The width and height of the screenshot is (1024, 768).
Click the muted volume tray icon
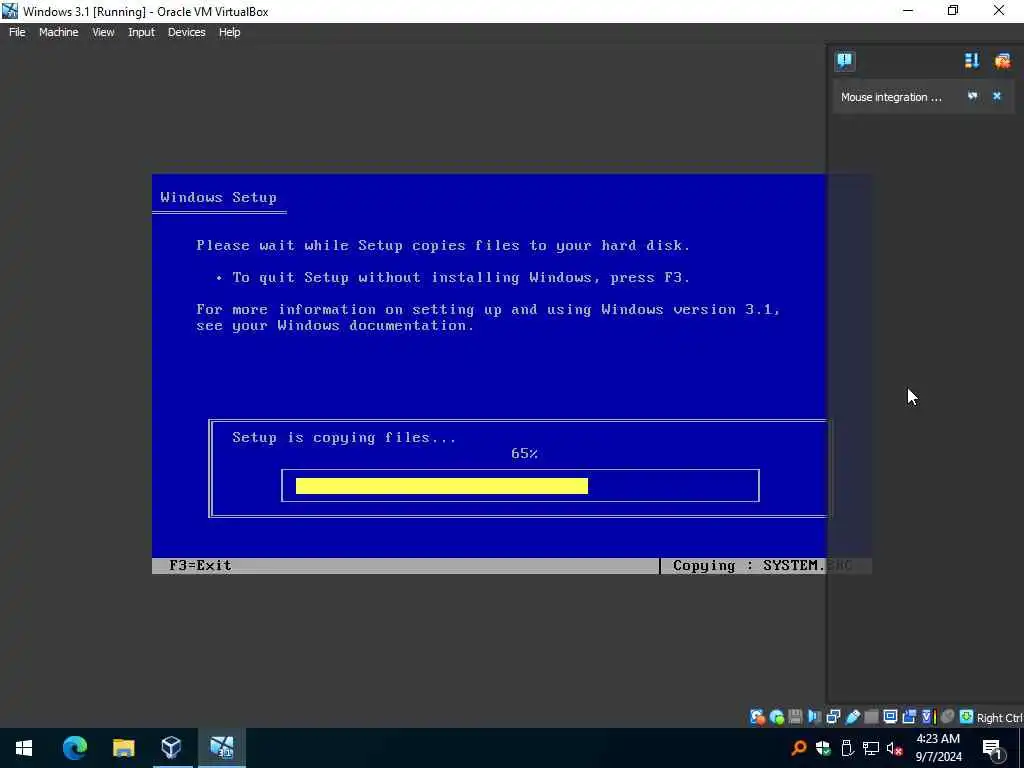(x=895, y=748)
